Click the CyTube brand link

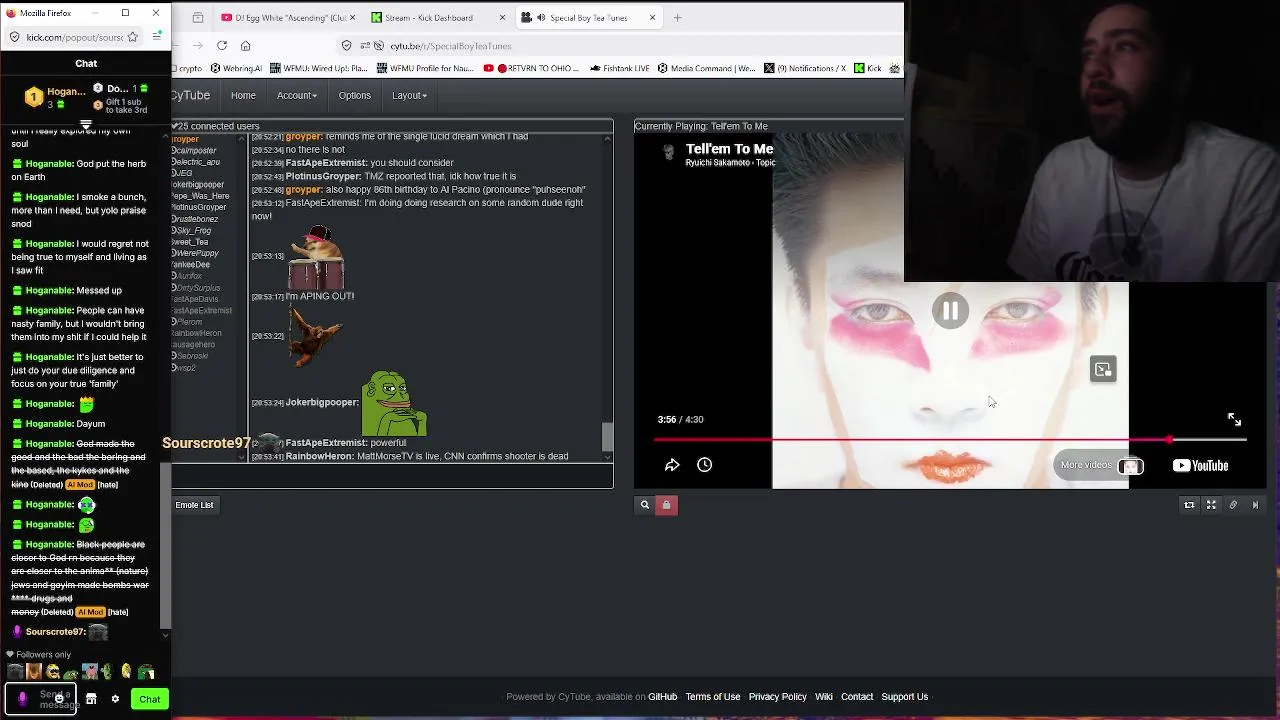coord(190,95)
